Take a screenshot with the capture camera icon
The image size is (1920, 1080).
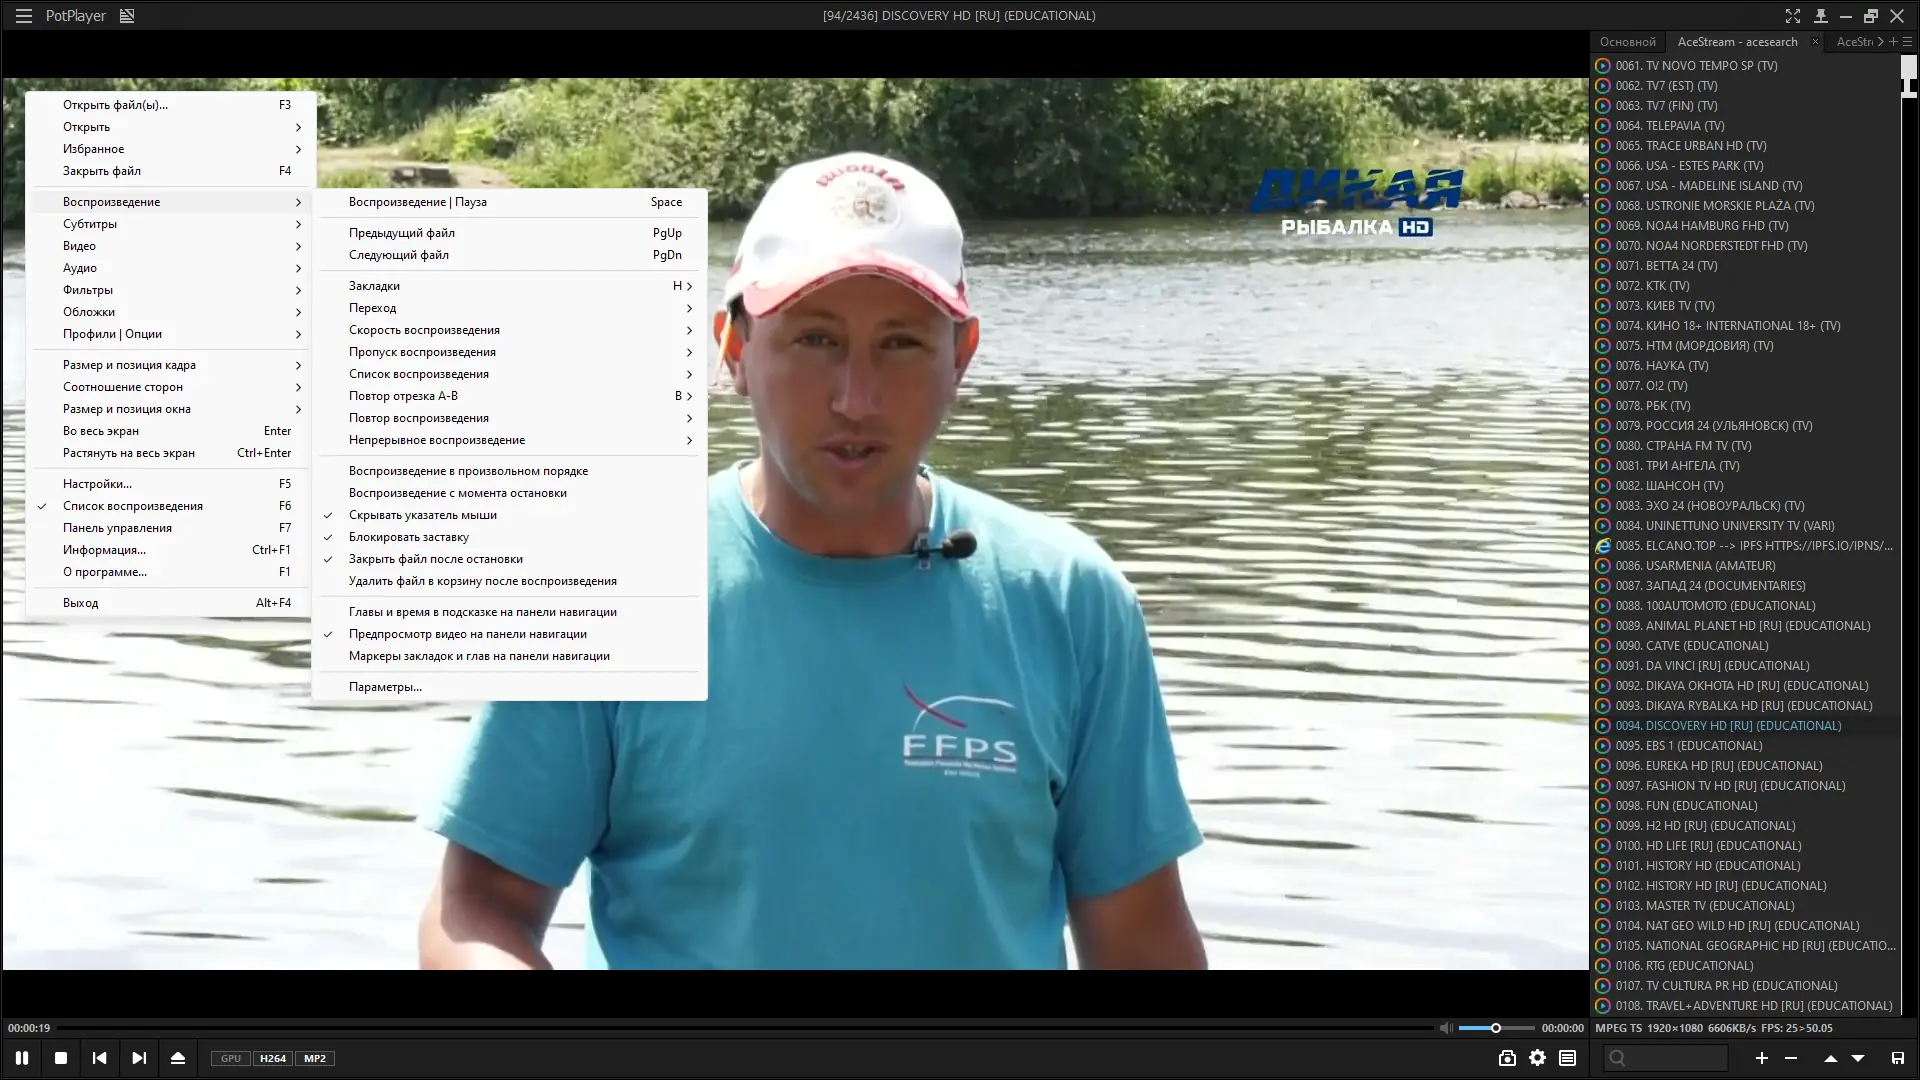coord(1507,1058)
